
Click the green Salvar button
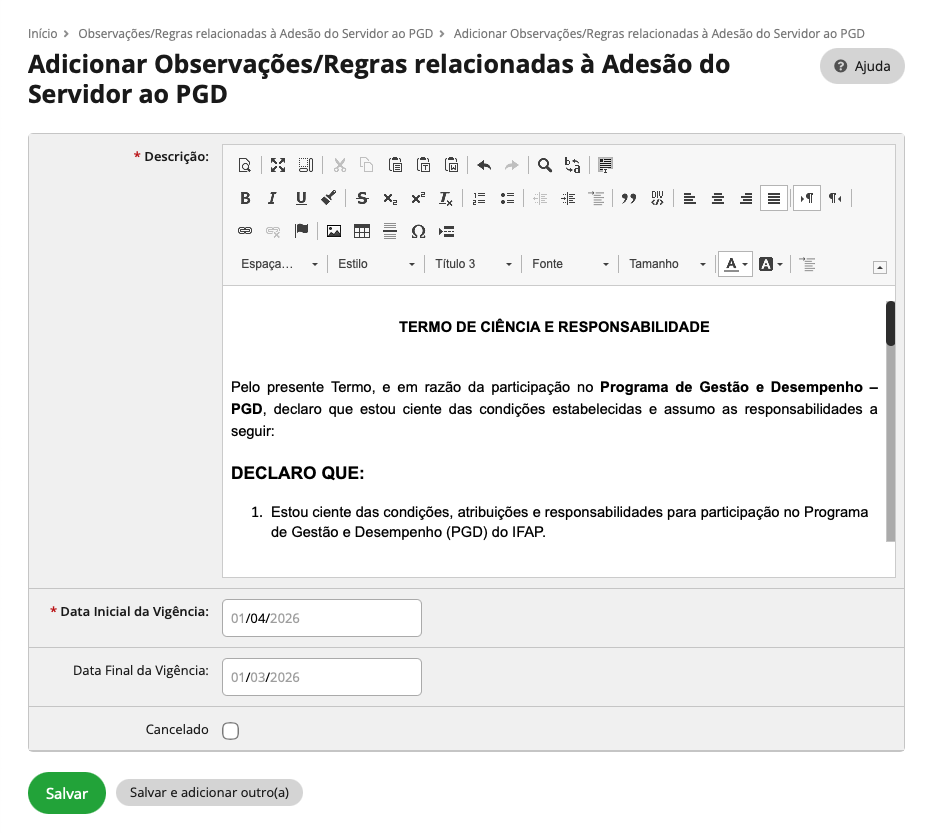point(67,793)
